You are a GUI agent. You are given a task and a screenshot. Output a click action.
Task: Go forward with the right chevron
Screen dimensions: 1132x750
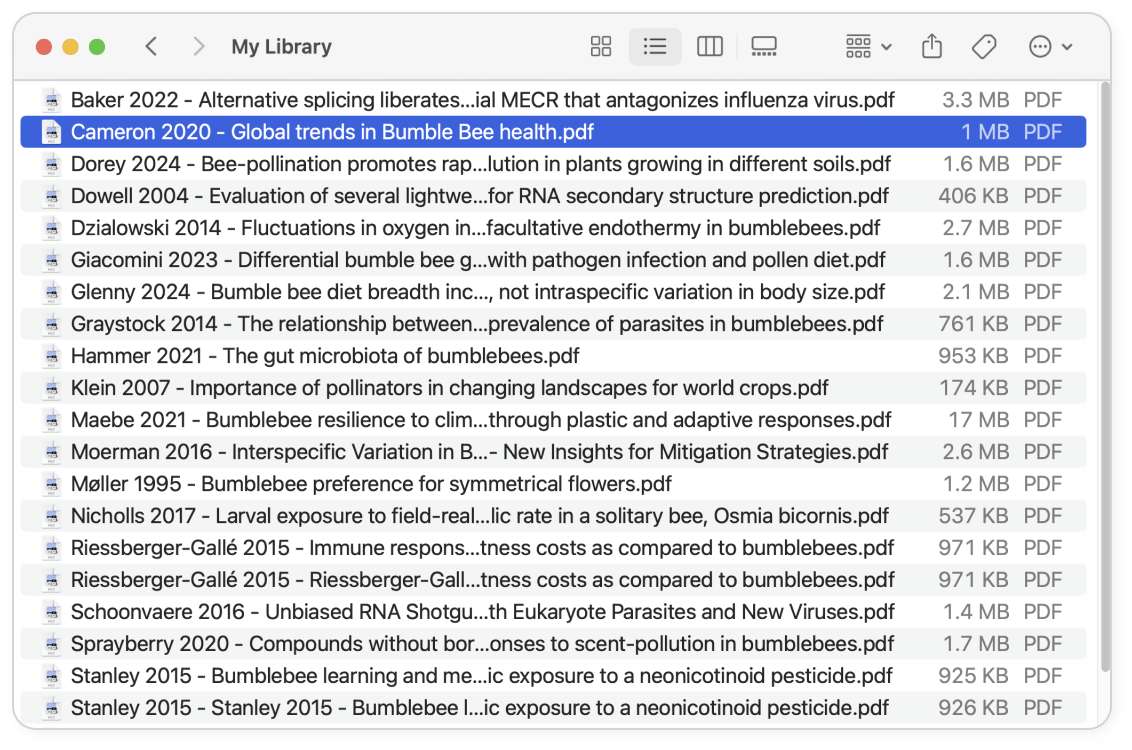199,47
